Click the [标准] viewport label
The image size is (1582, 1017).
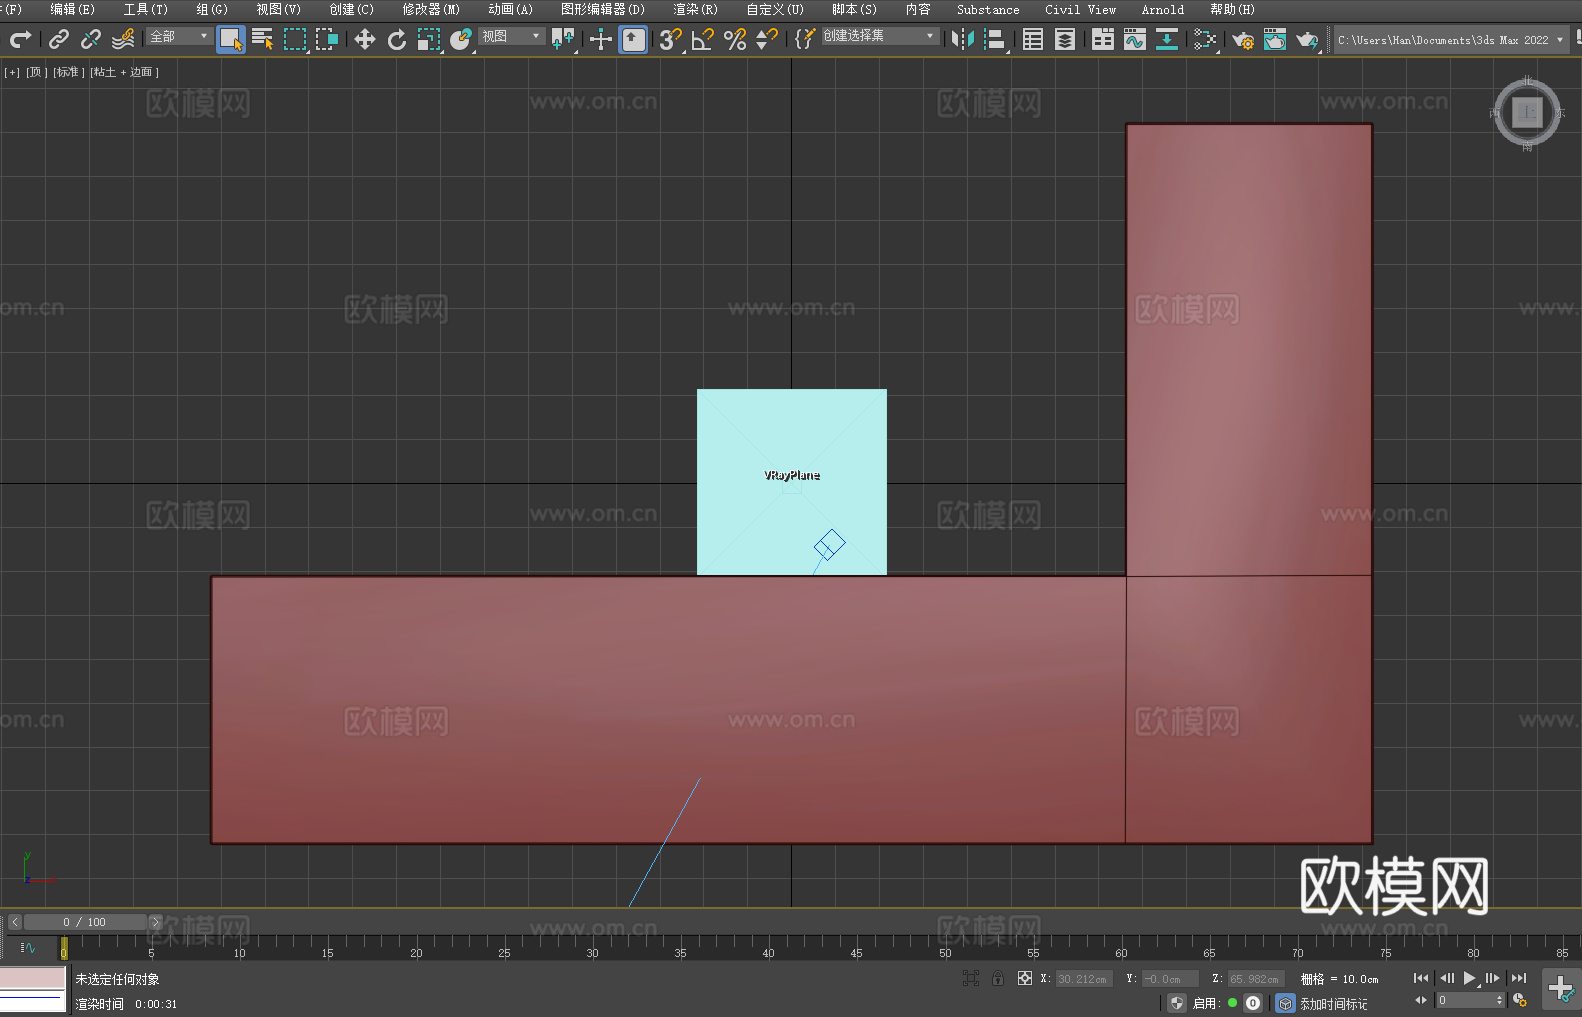pyautogui.click(x=68, y=72)
